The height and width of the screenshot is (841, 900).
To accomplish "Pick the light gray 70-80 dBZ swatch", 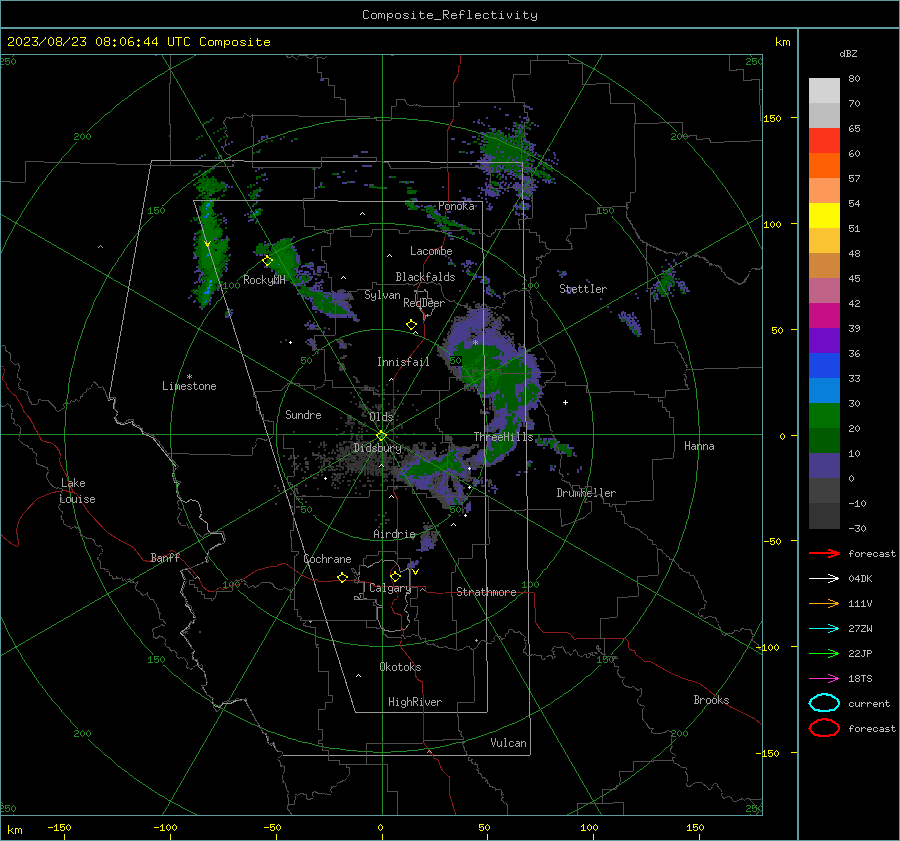I will pyautogui.click(x=824, y=91).
